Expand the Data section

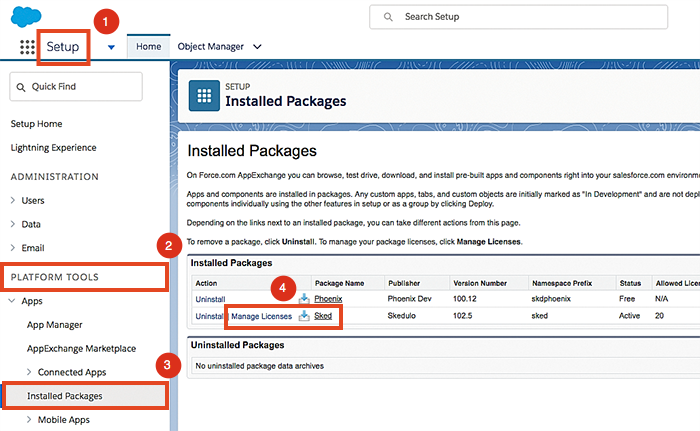coord(13,224)
